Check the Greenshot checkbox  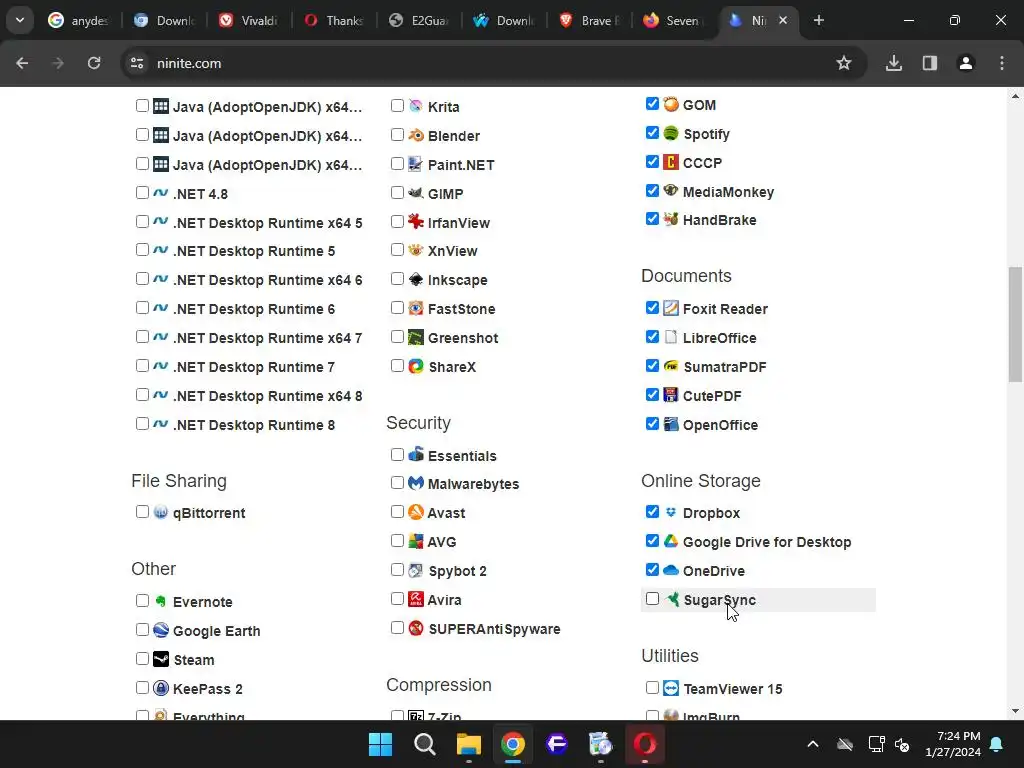point(397,337)
